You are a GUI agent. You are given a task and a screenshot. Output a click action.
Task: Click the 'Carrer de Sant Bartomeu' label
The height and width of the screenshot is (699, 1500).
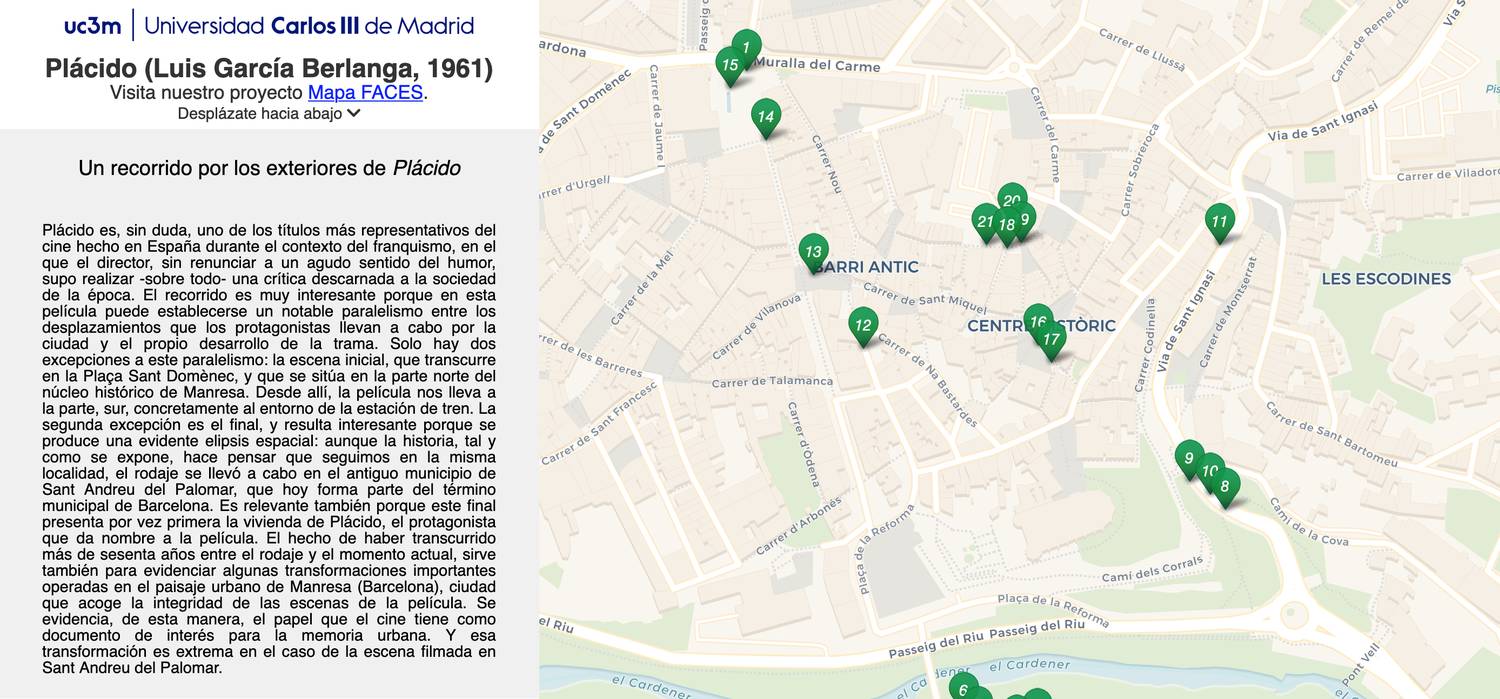tap(1332, 434)
